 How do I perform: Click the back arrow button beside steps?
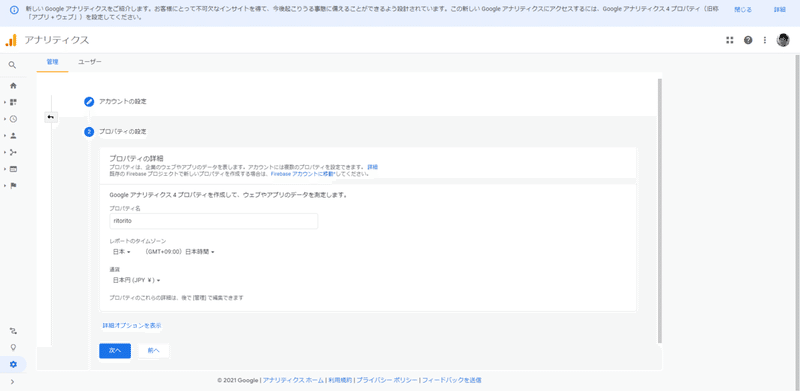51,117
